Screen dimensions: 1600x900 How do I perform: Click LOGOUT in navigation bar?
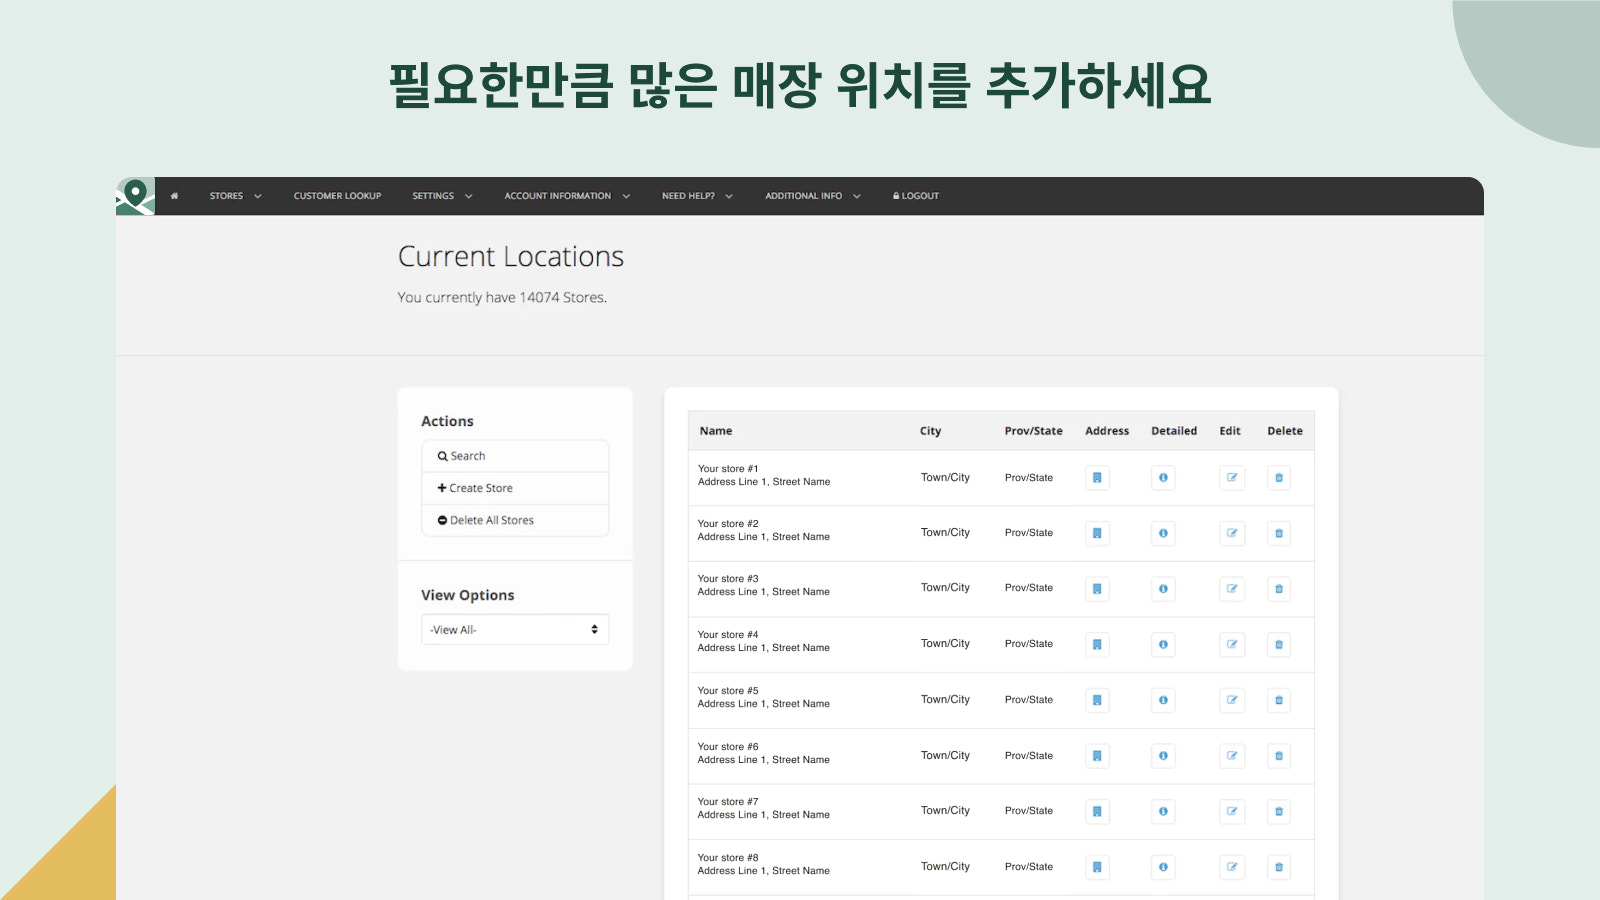(916, 196)
